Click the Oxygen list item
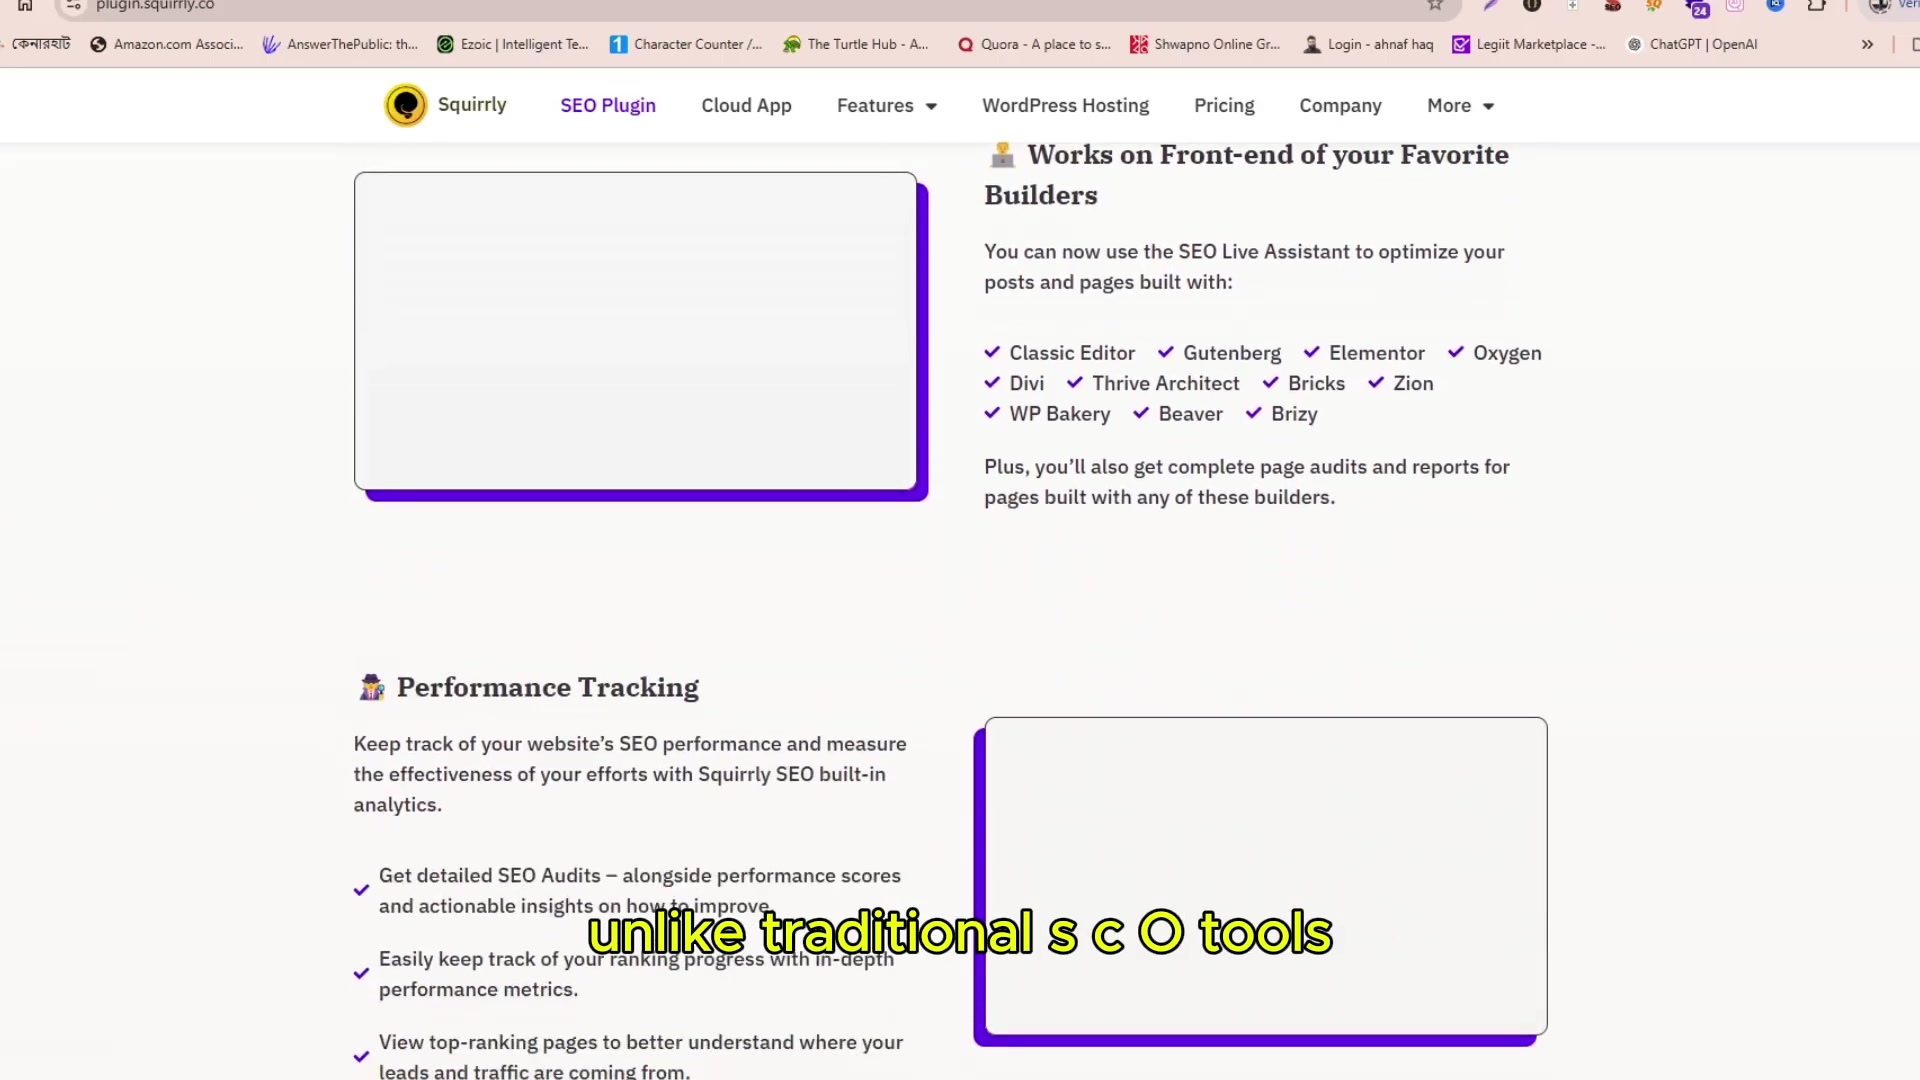 tap(1494, 353)
